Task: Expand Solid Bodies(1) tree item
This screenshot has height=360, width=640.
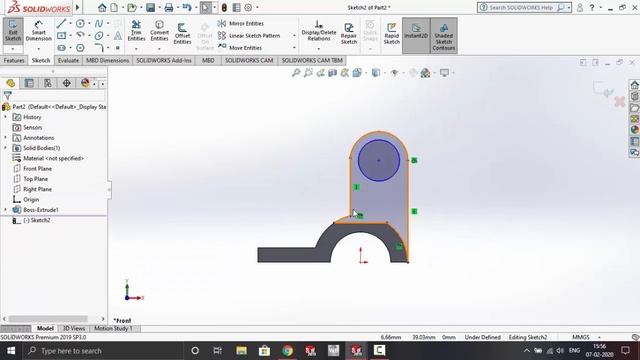Action: (6, 148)
